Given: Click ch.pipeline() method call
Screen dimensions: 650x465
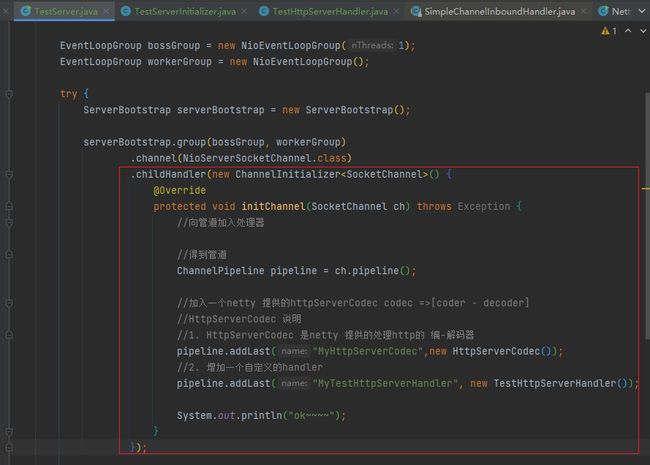Looking at the screenshot, I should pos(372,271).
